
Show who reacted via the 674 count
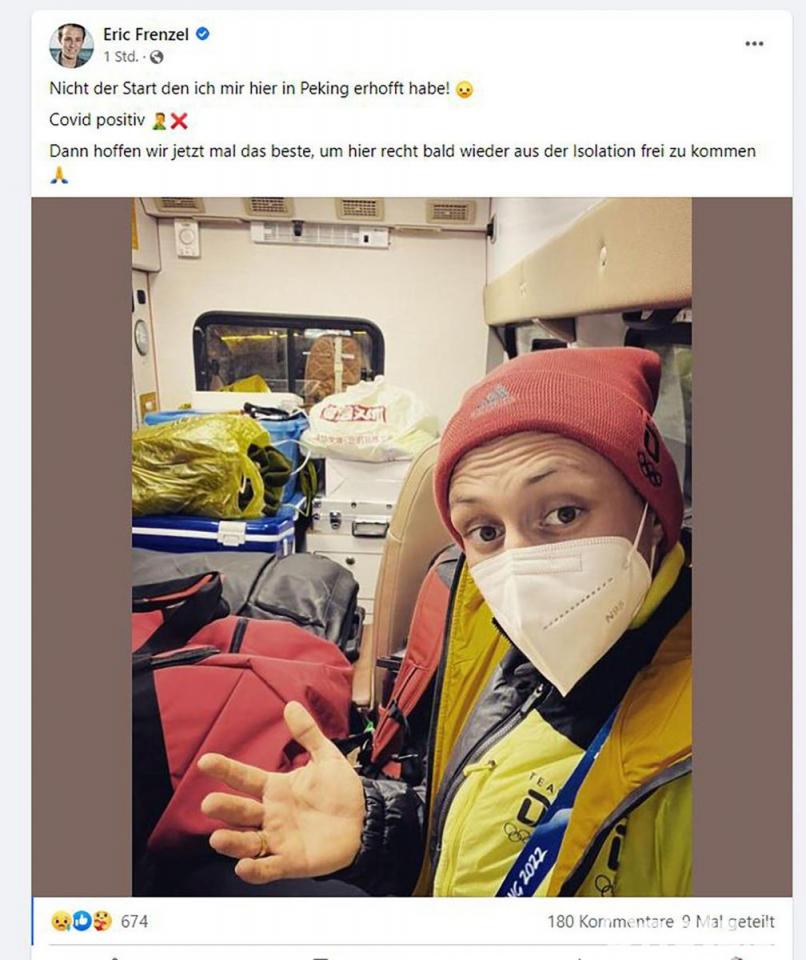coord(134,921)
